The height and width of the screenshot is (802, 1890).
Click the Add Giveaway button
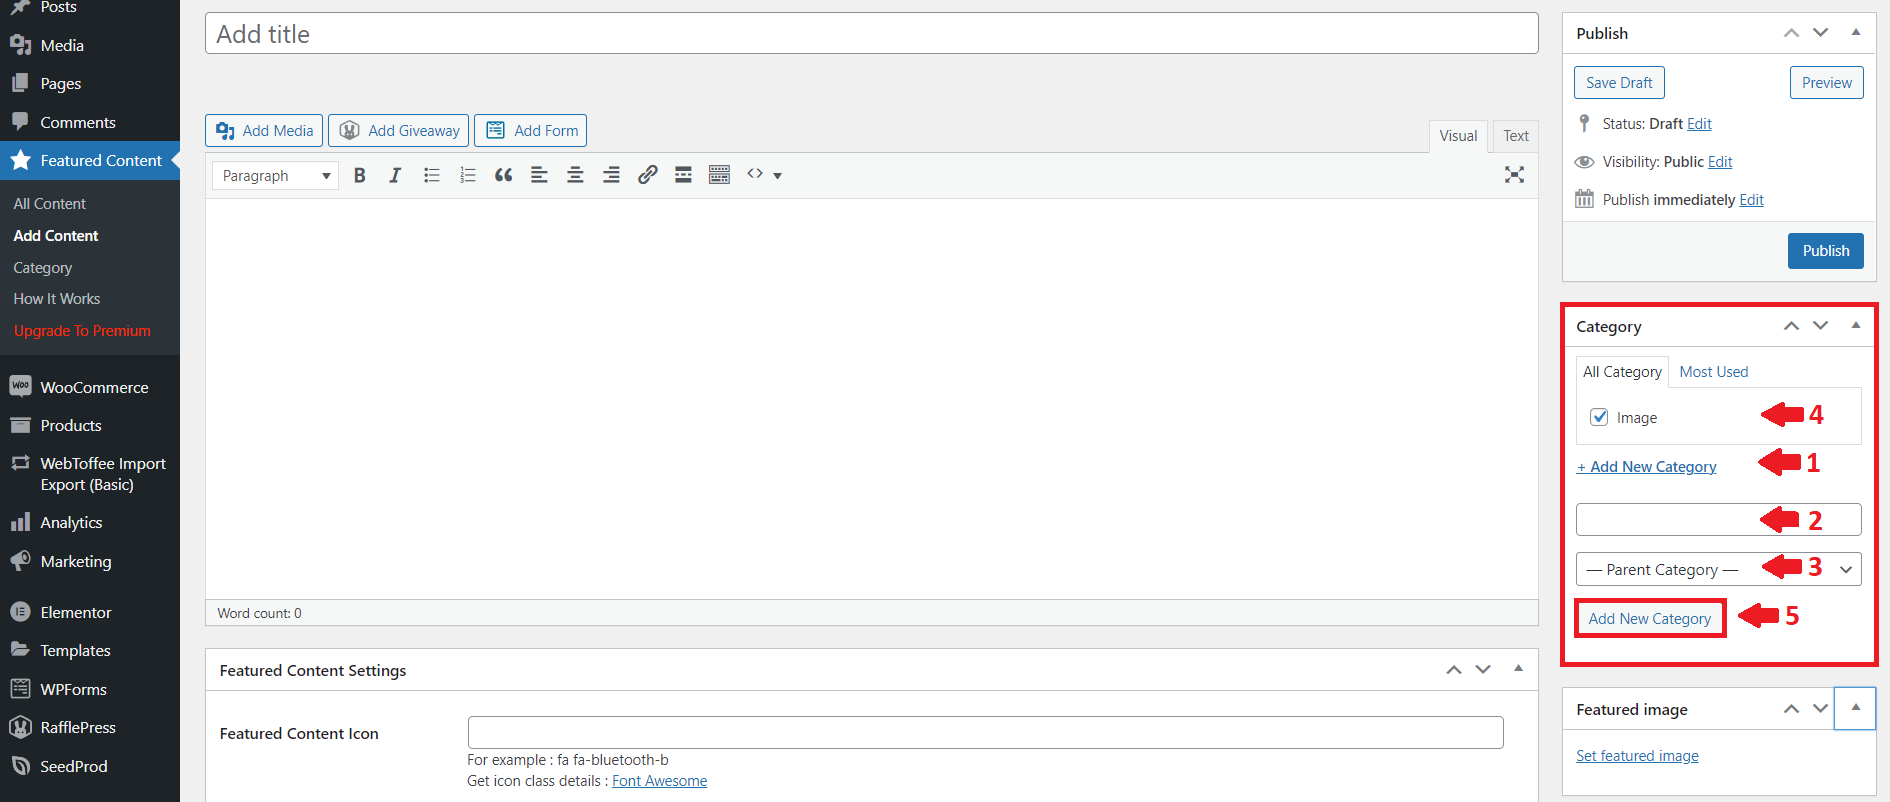399,131
